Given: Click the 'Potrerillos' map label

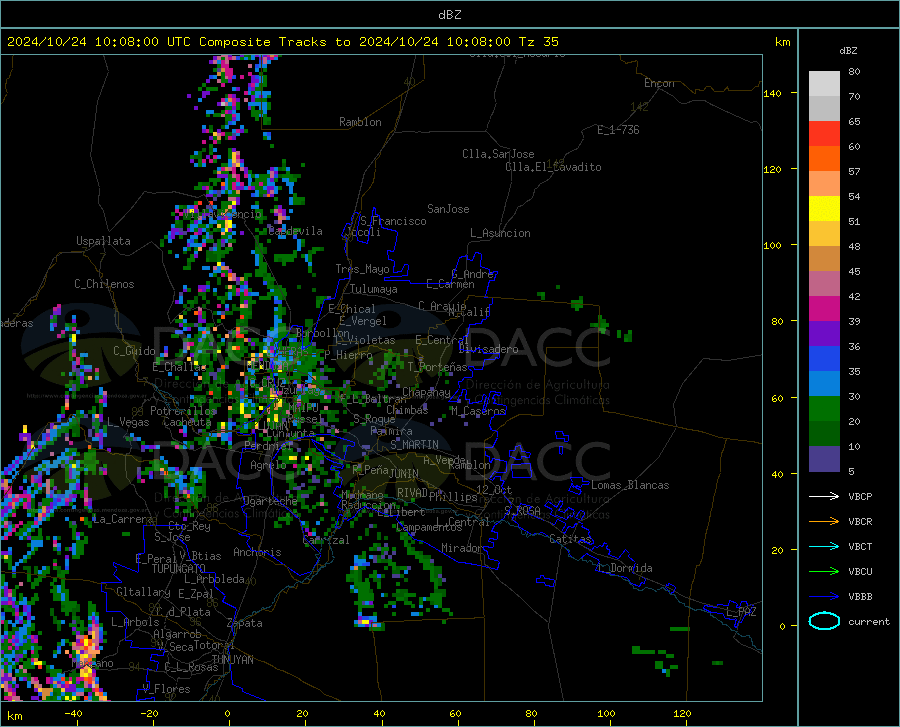Looking at the screenshot, I should (183, 411).
